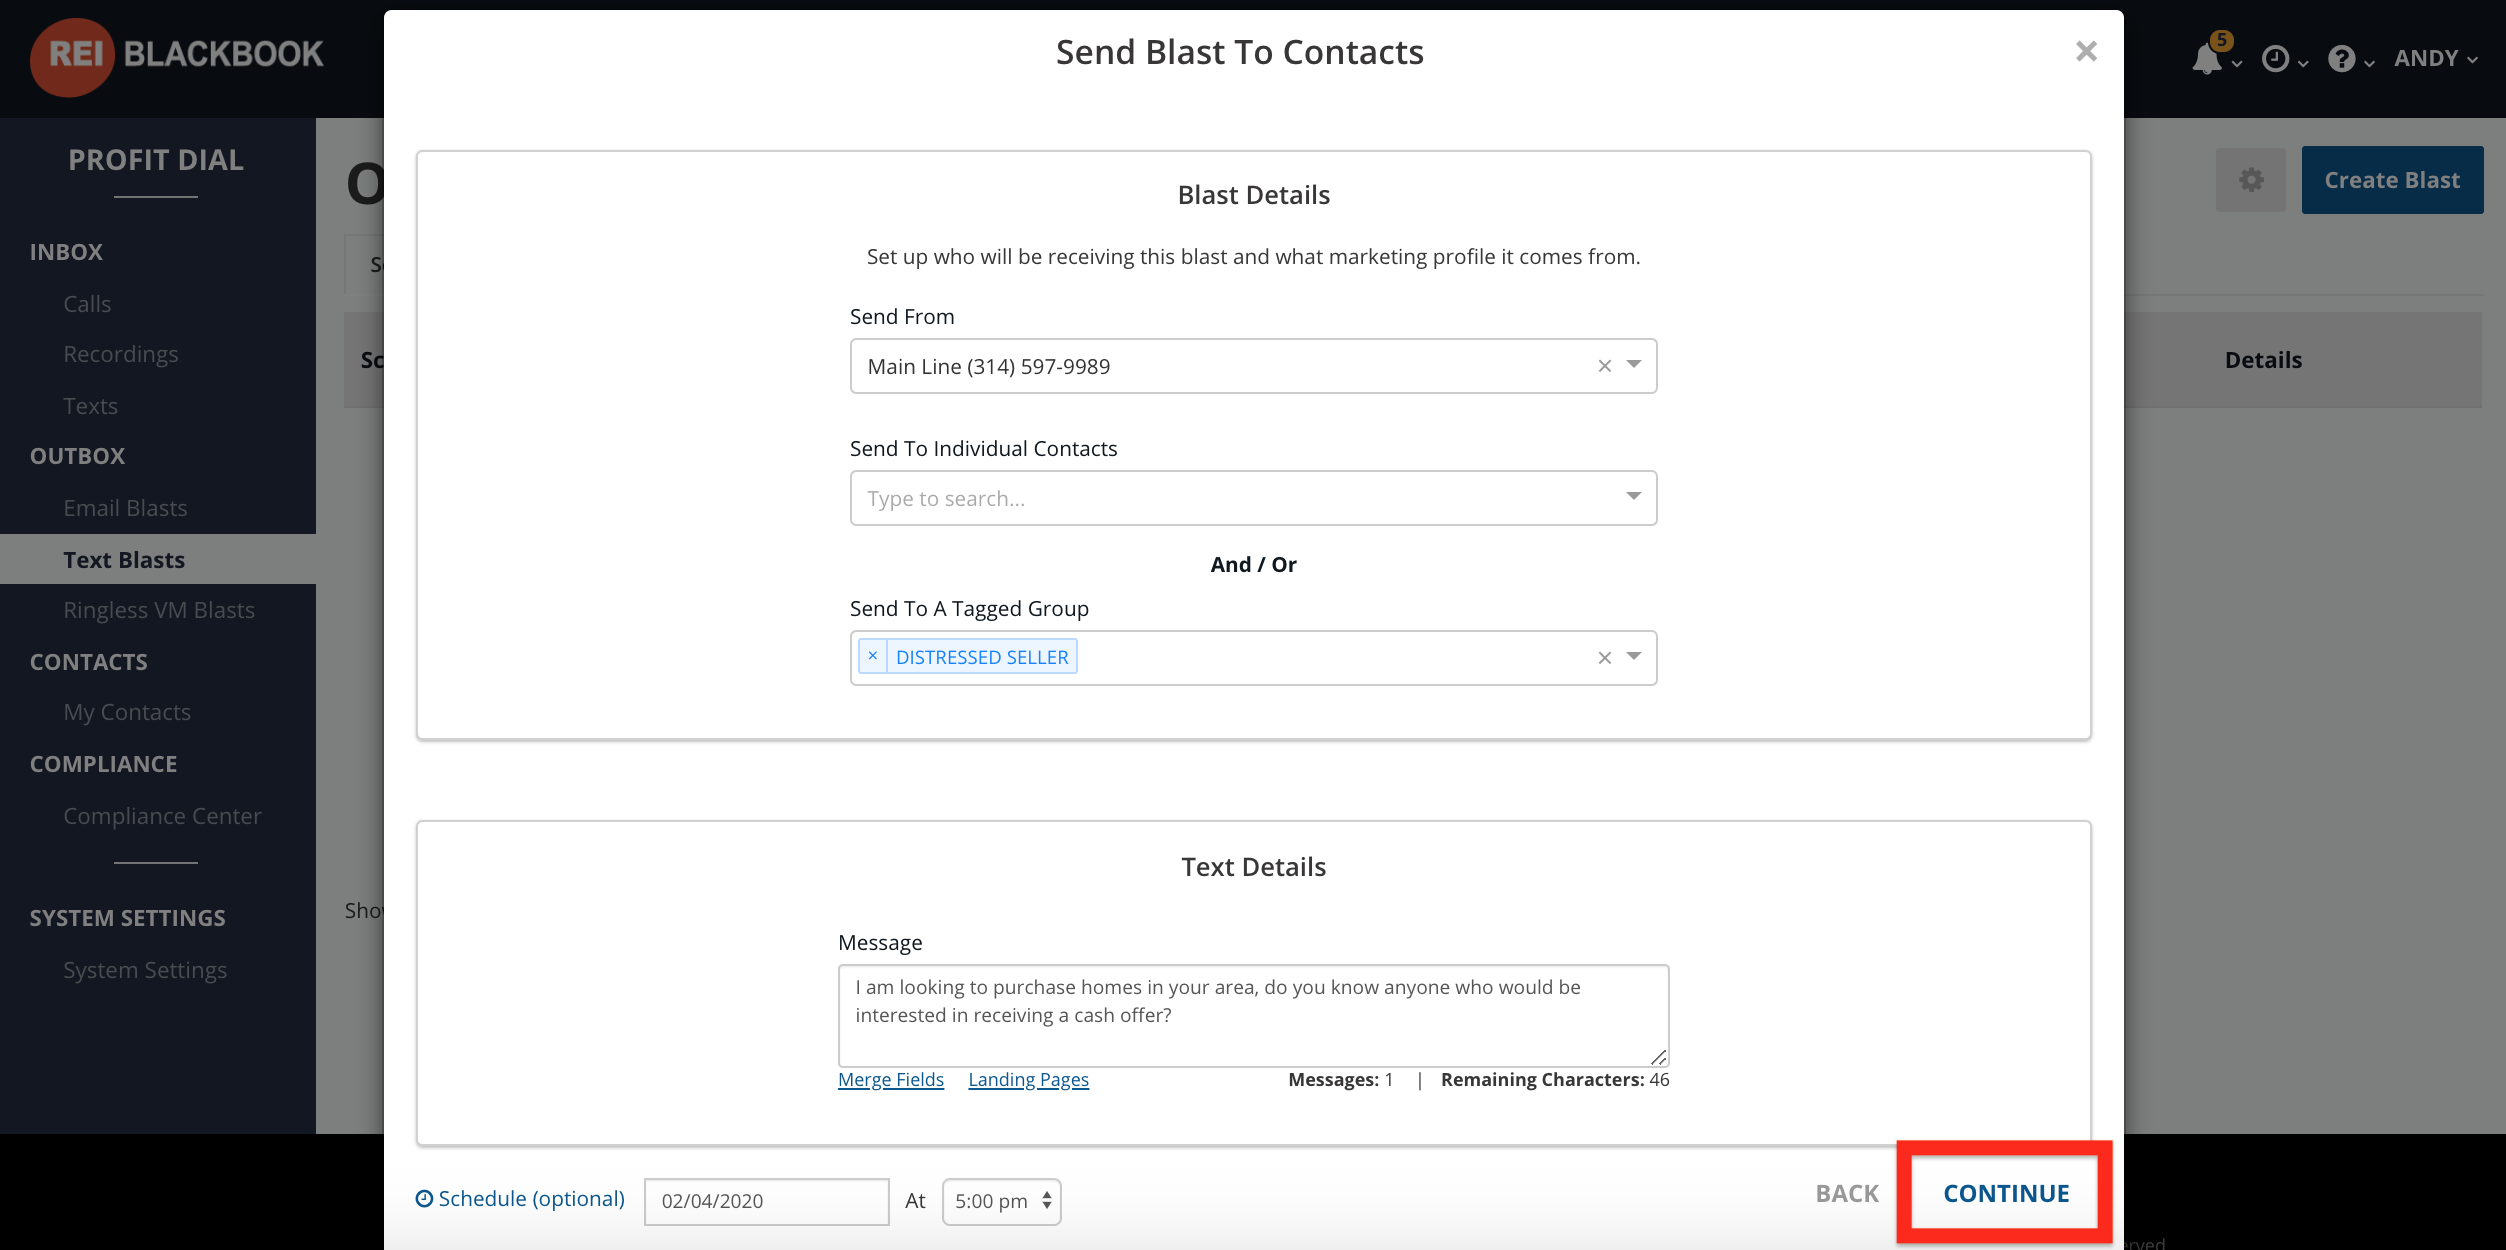Expand the Tagged Group dropdown arrow
2506x1250 pixels.
click(x=1634, y=657)
